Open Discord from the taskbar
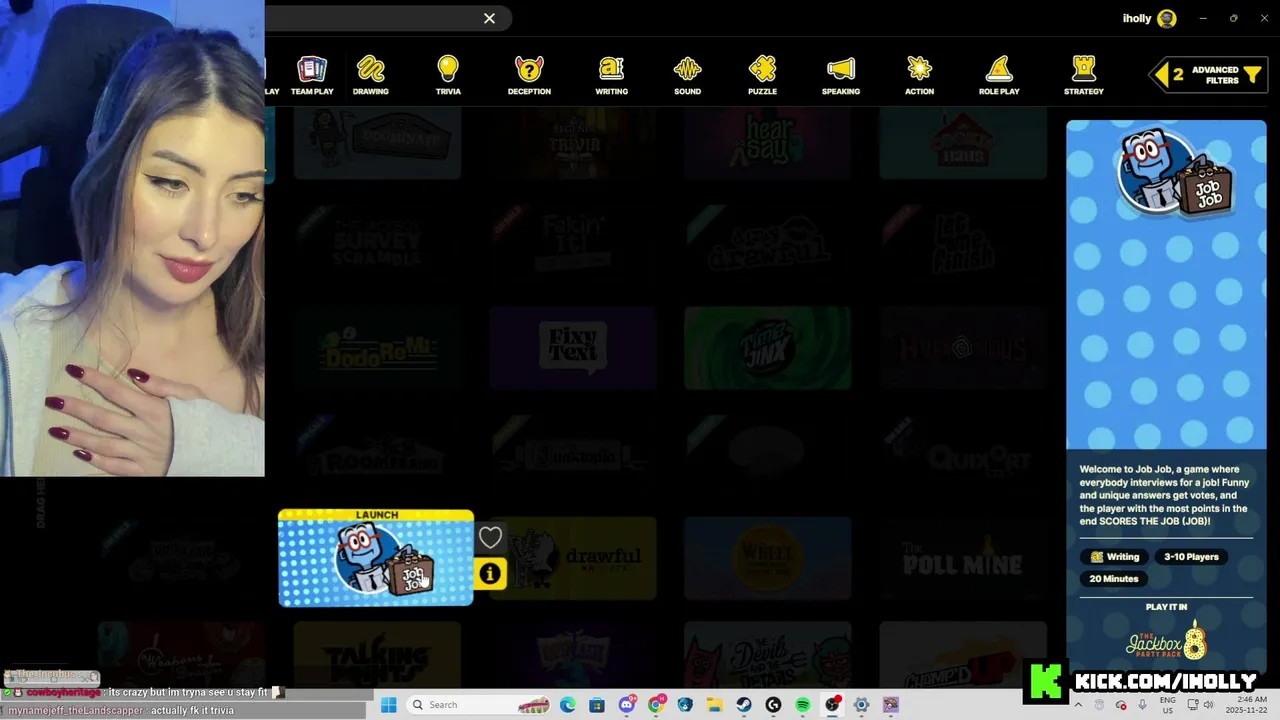Image resolution: width=1280 pixels, height=720 pixels. [x=627, y=705]
